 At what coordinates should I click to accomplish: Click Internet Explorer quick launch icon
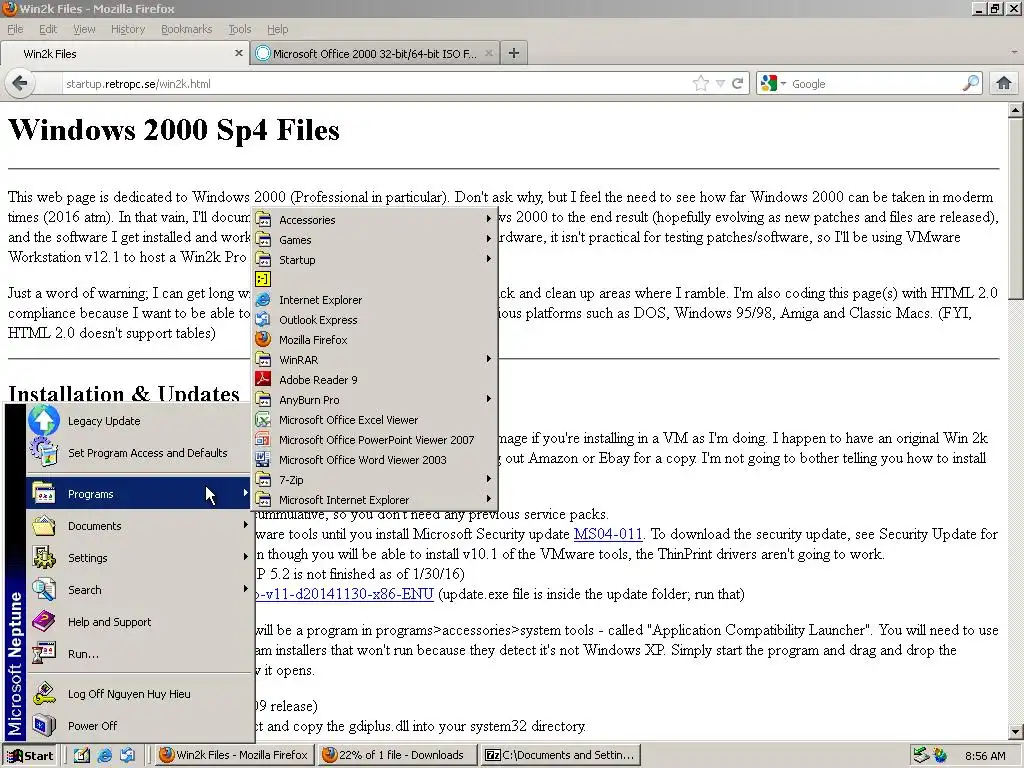tap(104, 755)
